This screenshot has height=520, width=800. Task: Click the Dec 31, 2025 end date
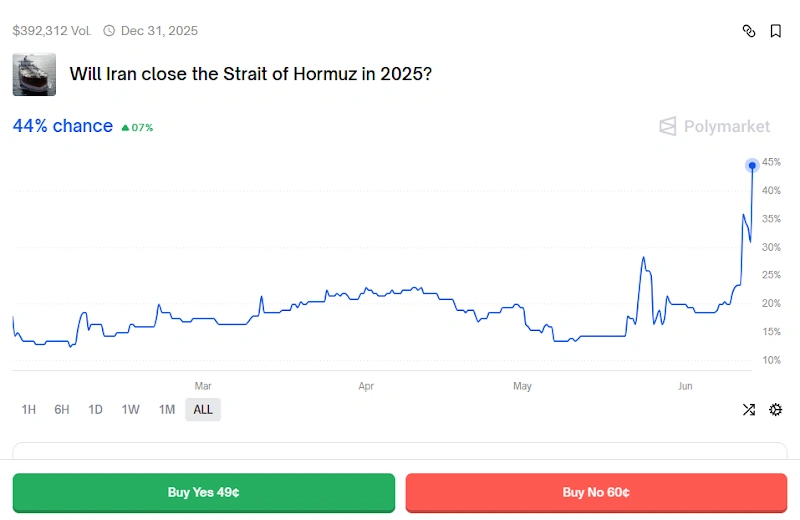159,31
